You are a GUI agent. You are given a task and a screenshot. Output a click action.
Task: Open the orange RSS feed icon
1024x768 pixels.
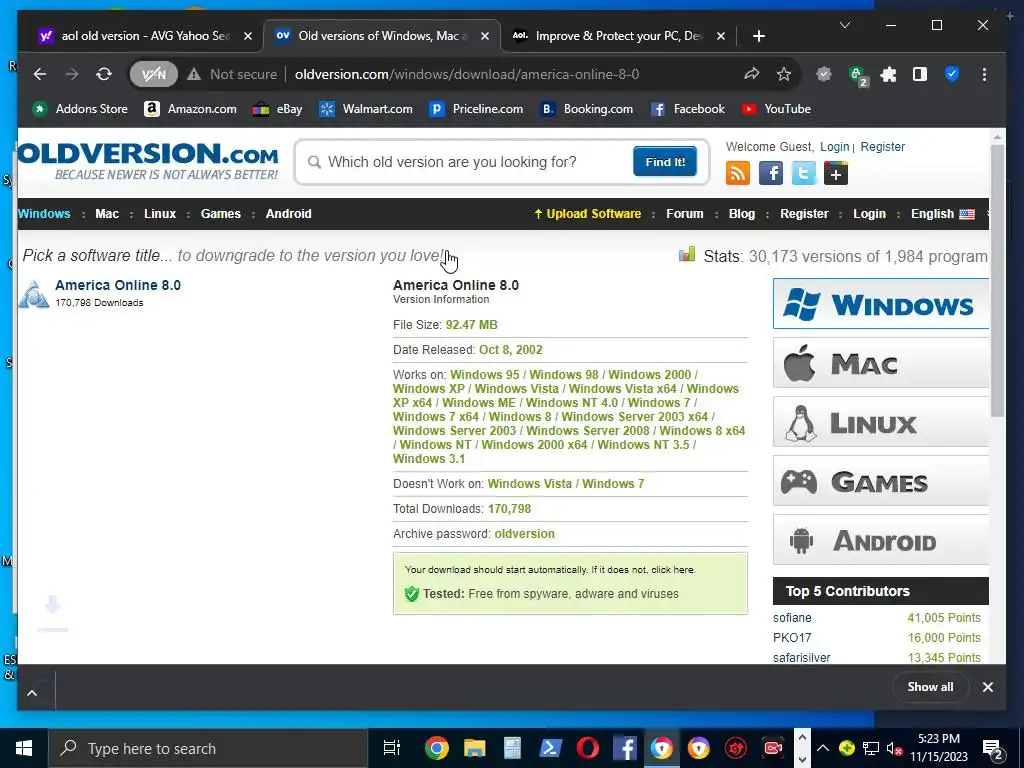tap(738, 173)
